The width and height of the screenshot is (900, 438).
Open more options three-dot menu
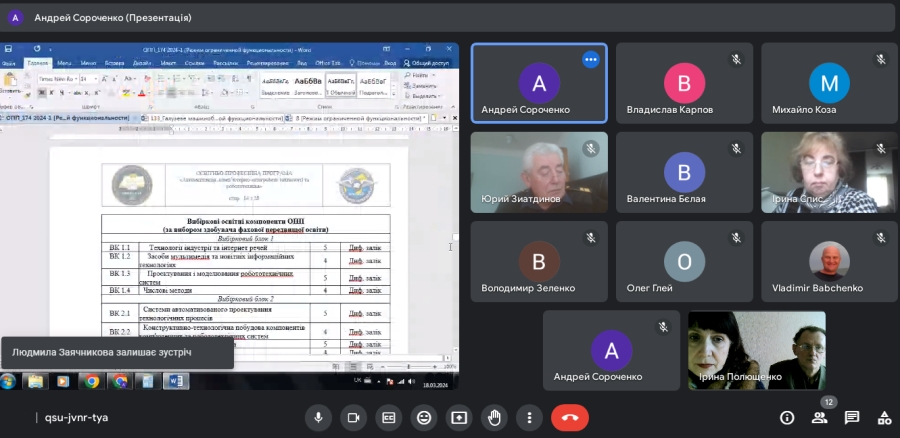coord(529,417)
